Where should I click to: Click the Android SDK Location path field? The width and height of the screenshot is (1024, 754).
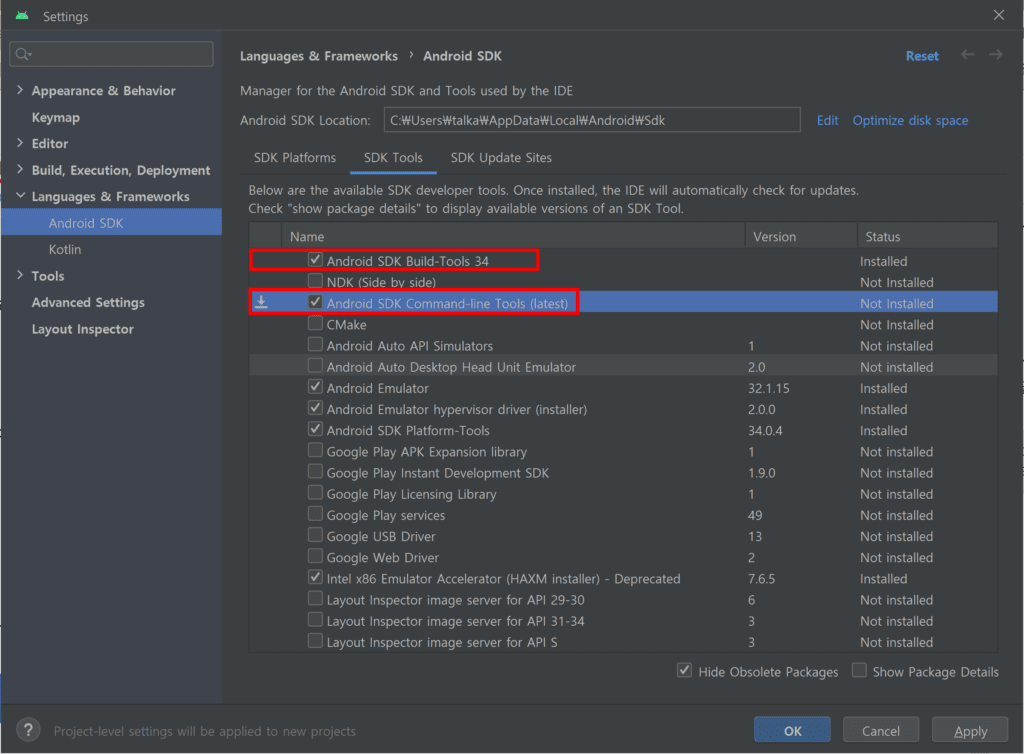click(x=592, y=120)
